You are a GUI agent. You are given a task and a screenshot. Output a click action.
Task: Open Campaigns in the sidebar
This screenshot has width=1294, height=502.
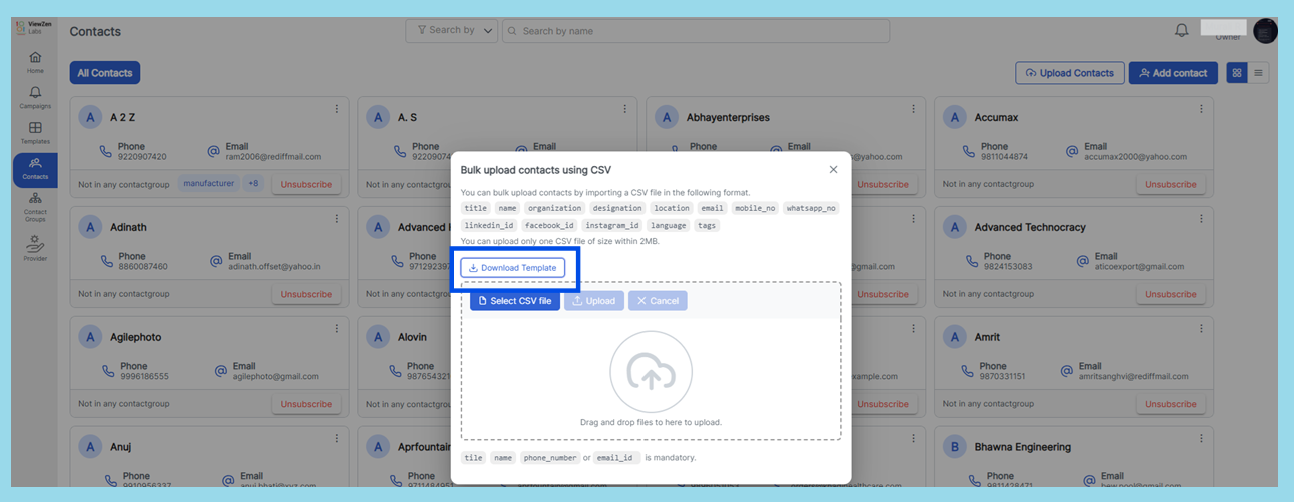click(35, 98)
